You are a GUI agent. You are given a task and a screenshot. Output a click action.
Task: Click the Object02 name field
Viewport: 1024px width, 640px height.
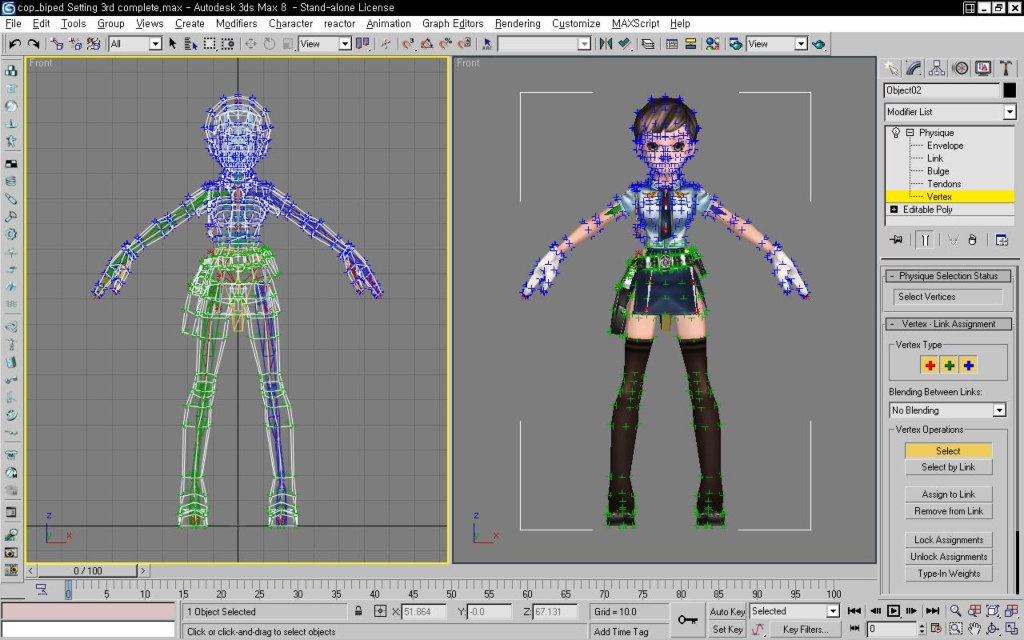click(x=942, y=90)
